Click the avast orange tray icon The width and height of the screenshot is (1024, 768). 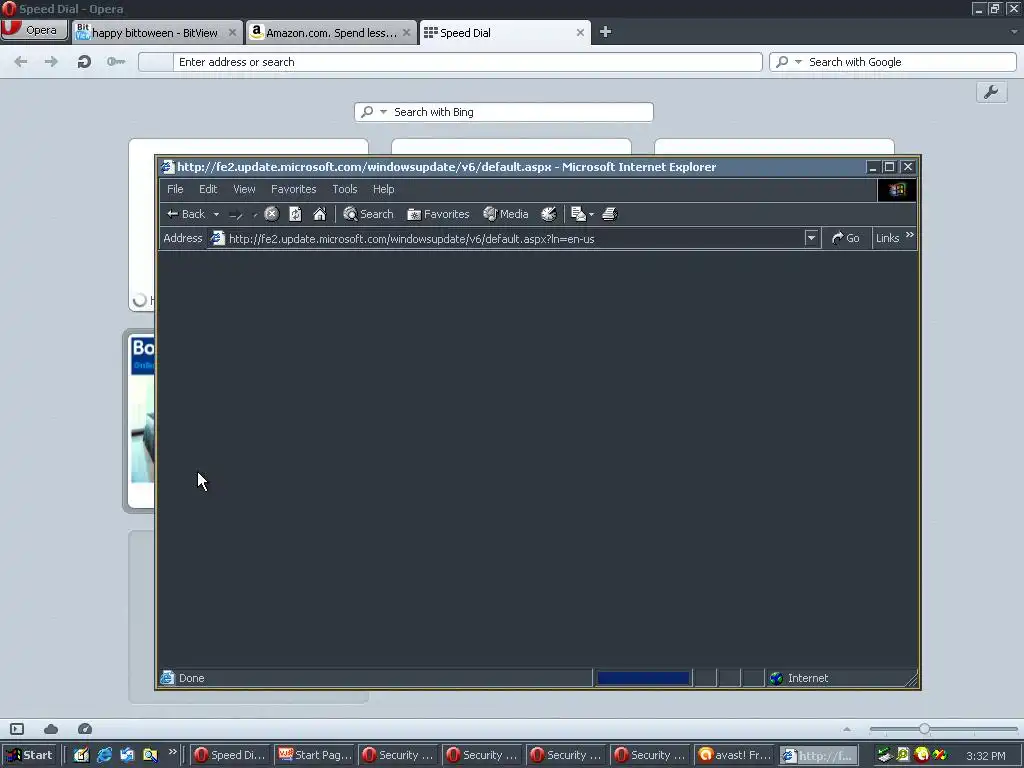coord(921,756)
